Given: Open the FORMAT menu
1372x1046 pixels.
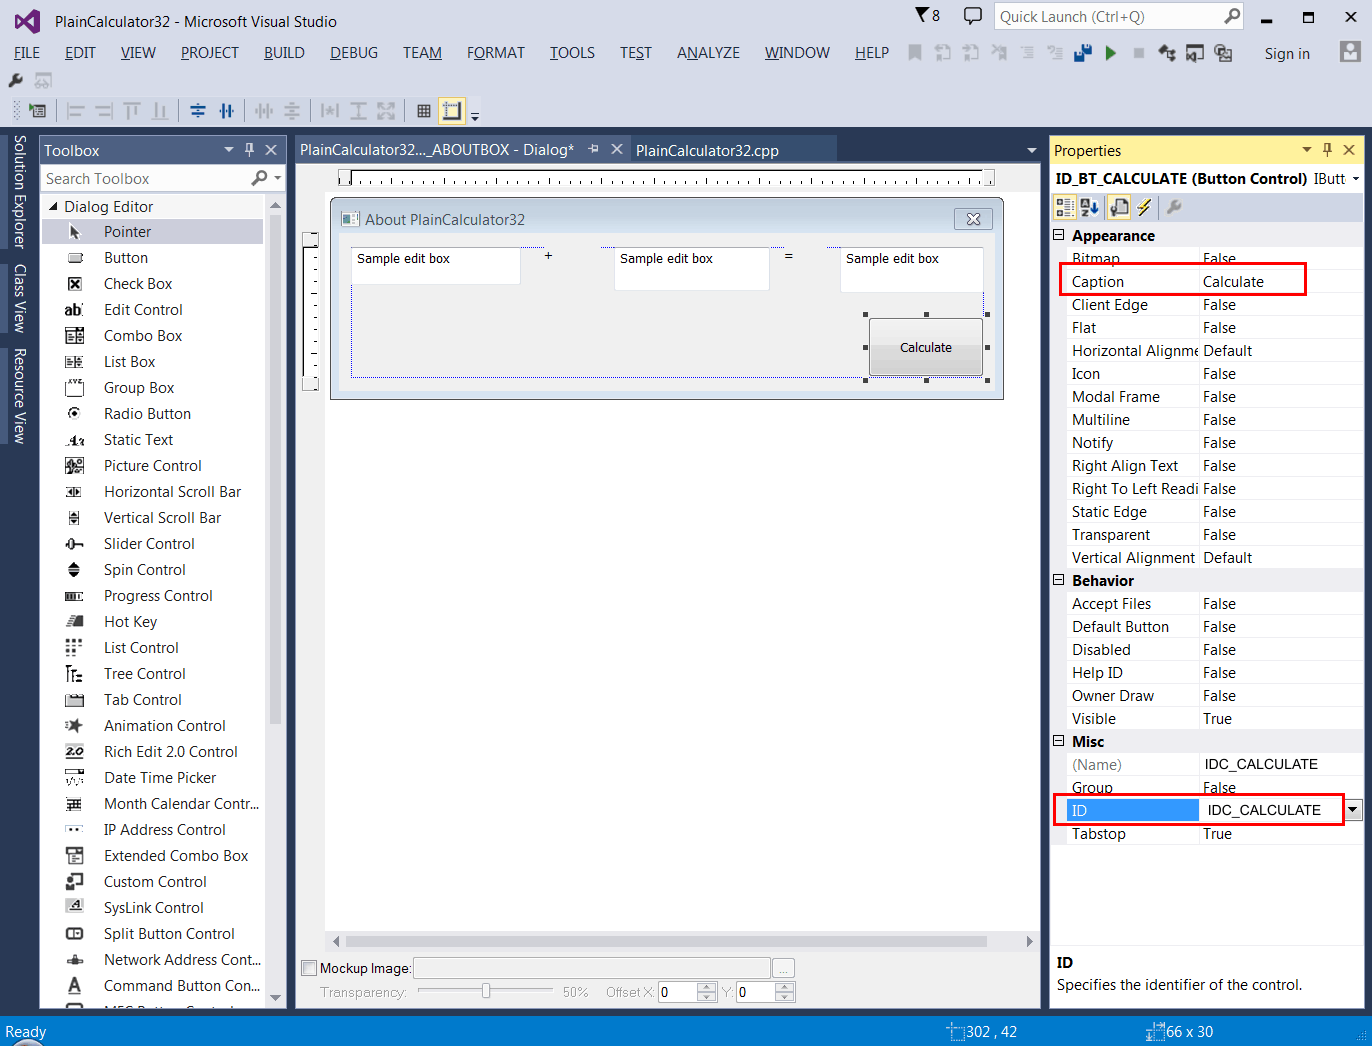Looking at the screenshot, I should 495,53.
